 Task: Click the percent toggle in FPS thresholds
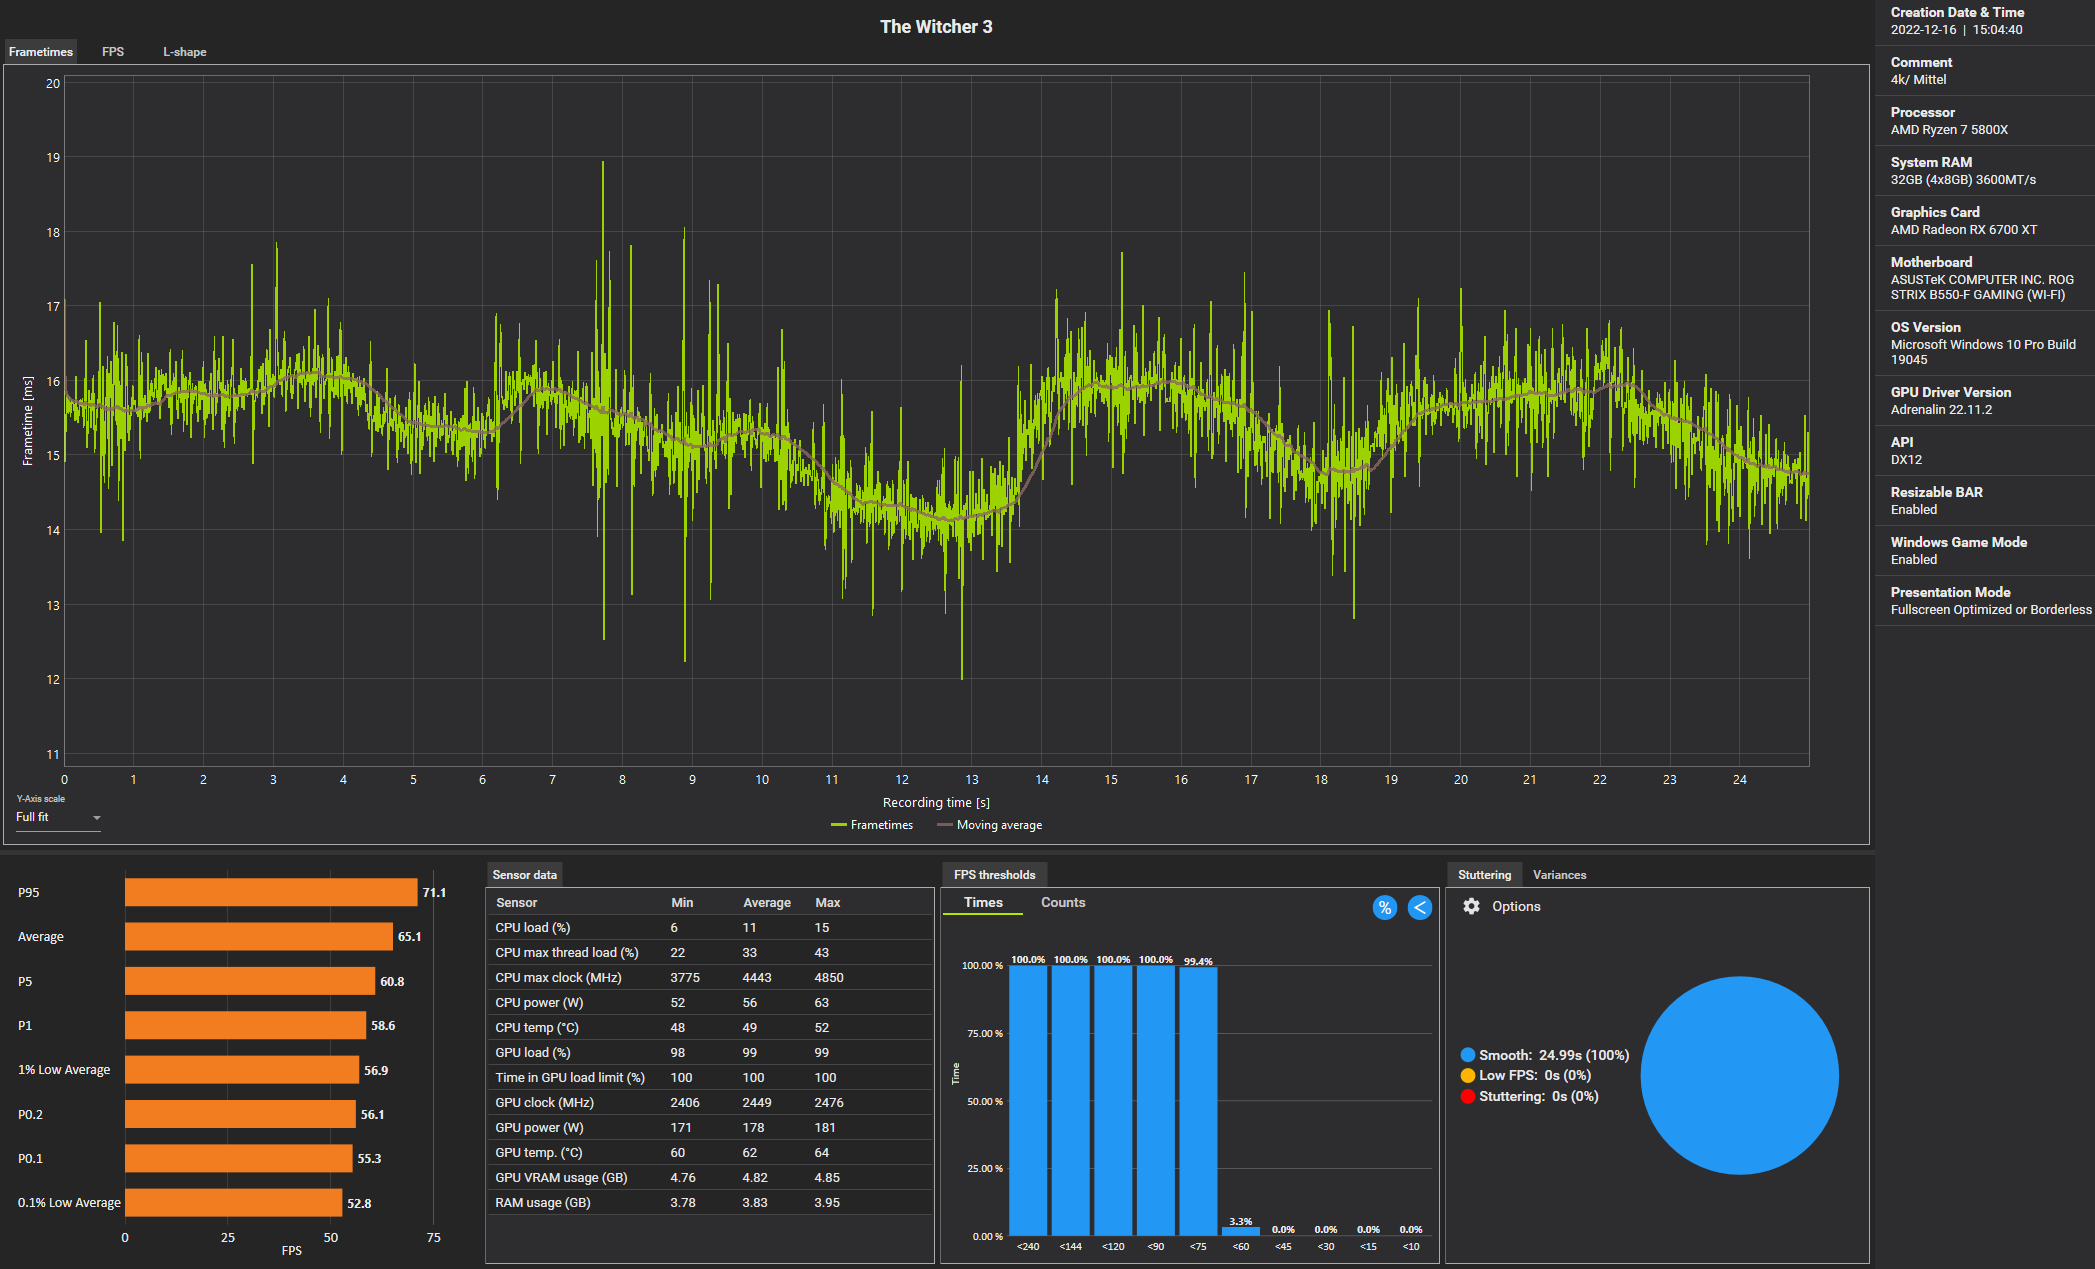pyautogui.click(x=1384, y=907)
